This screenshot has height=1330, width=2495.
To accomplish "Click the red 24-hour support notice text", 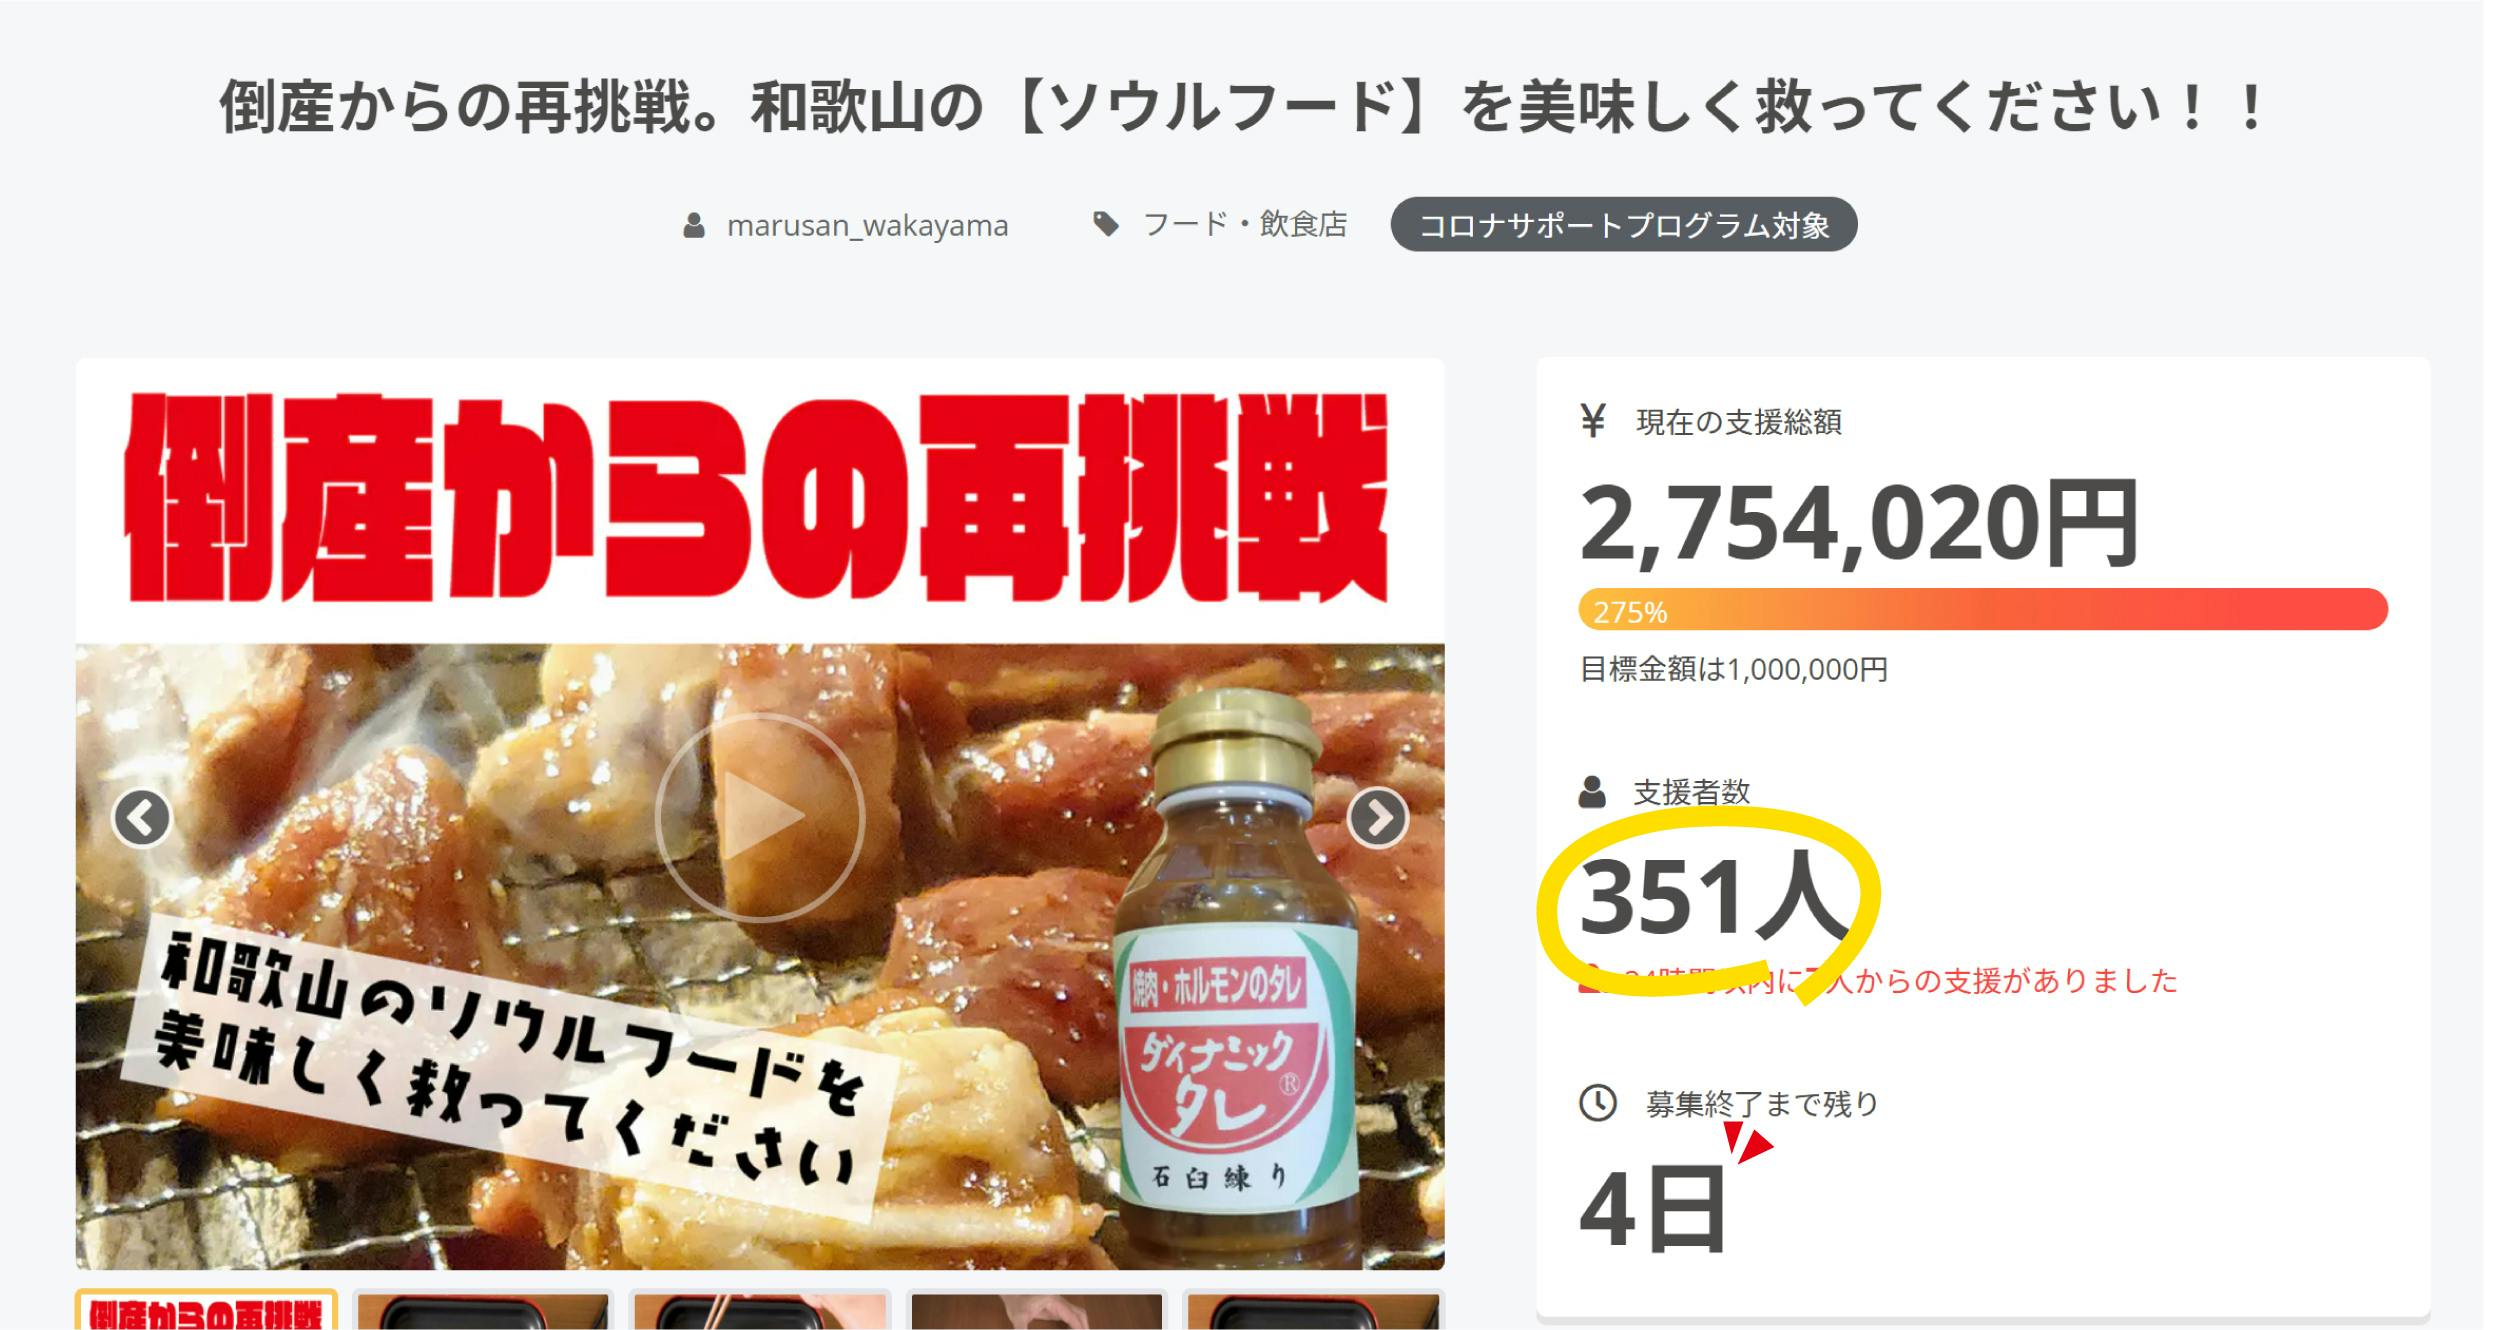I will coord(1878,981).
